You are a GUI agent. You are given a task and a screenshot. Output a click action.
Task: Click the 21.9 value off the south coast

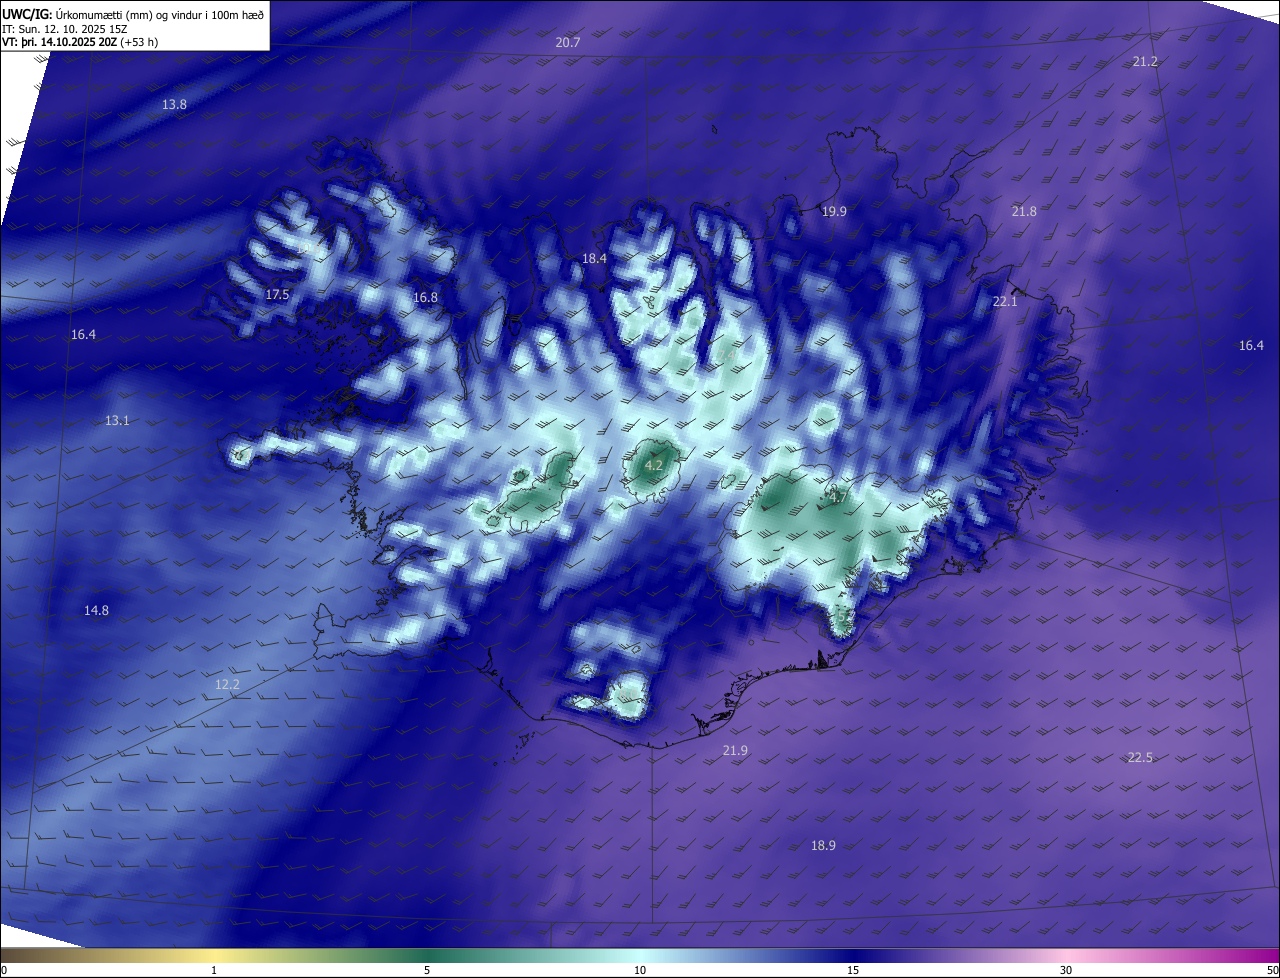[735, 751]
